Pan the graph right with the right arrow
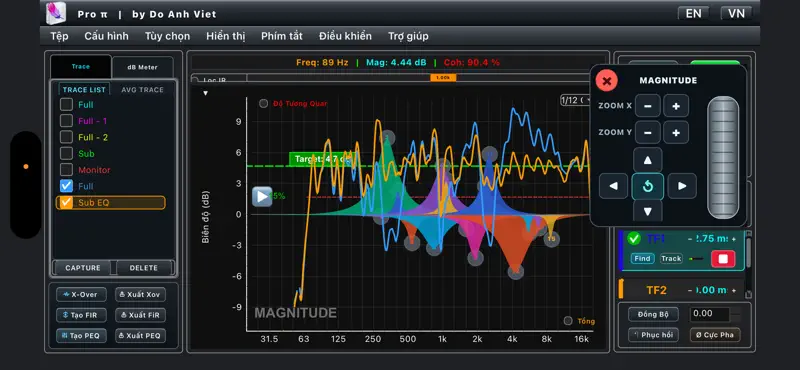Viewport: 800px width, 370px height. [682, 186]
